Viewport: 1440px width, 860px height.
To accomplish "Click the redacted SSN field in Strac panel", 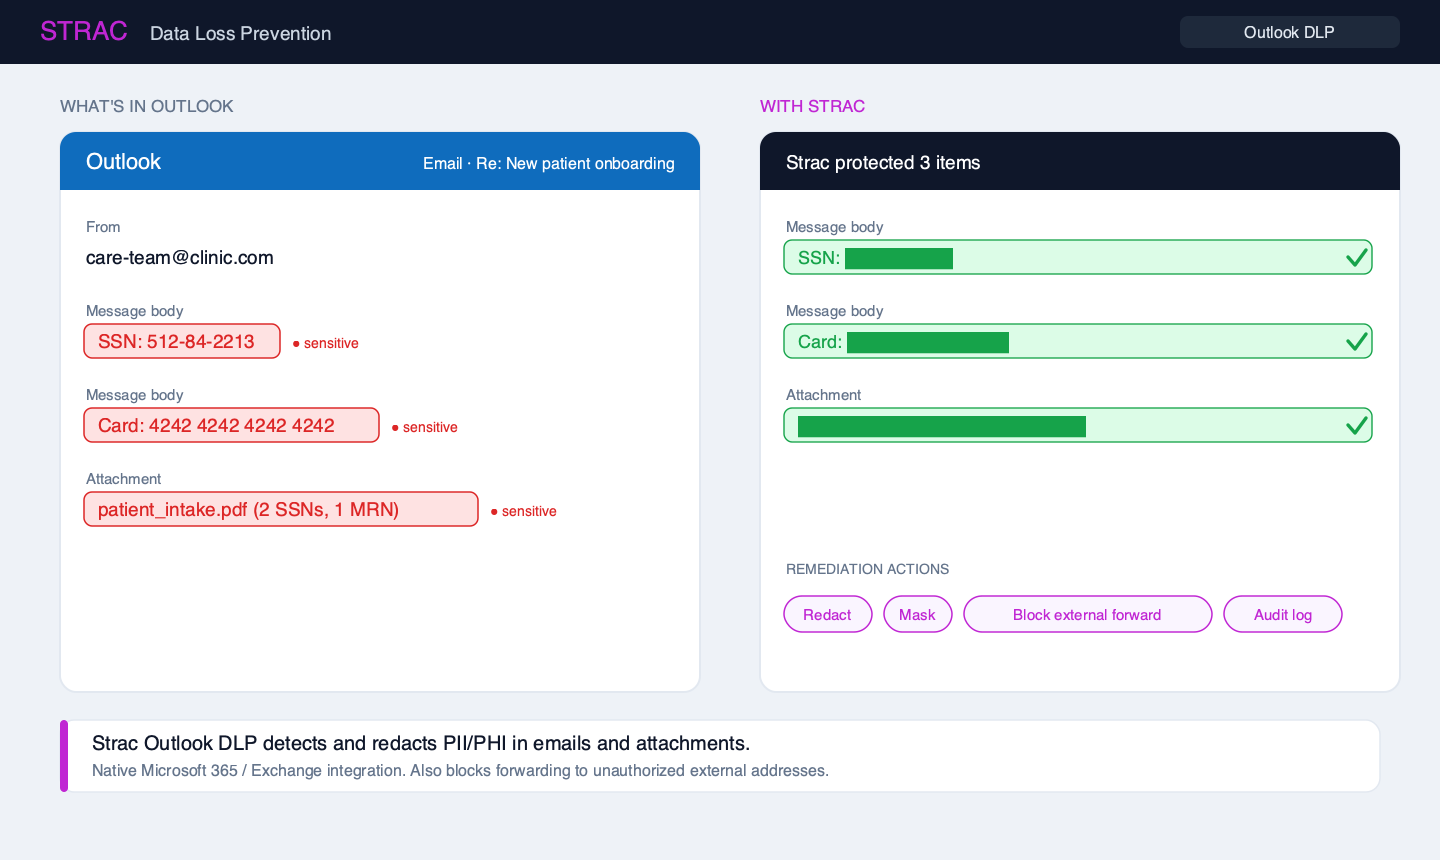I will pyautogui.click(x=1078, y=258).
